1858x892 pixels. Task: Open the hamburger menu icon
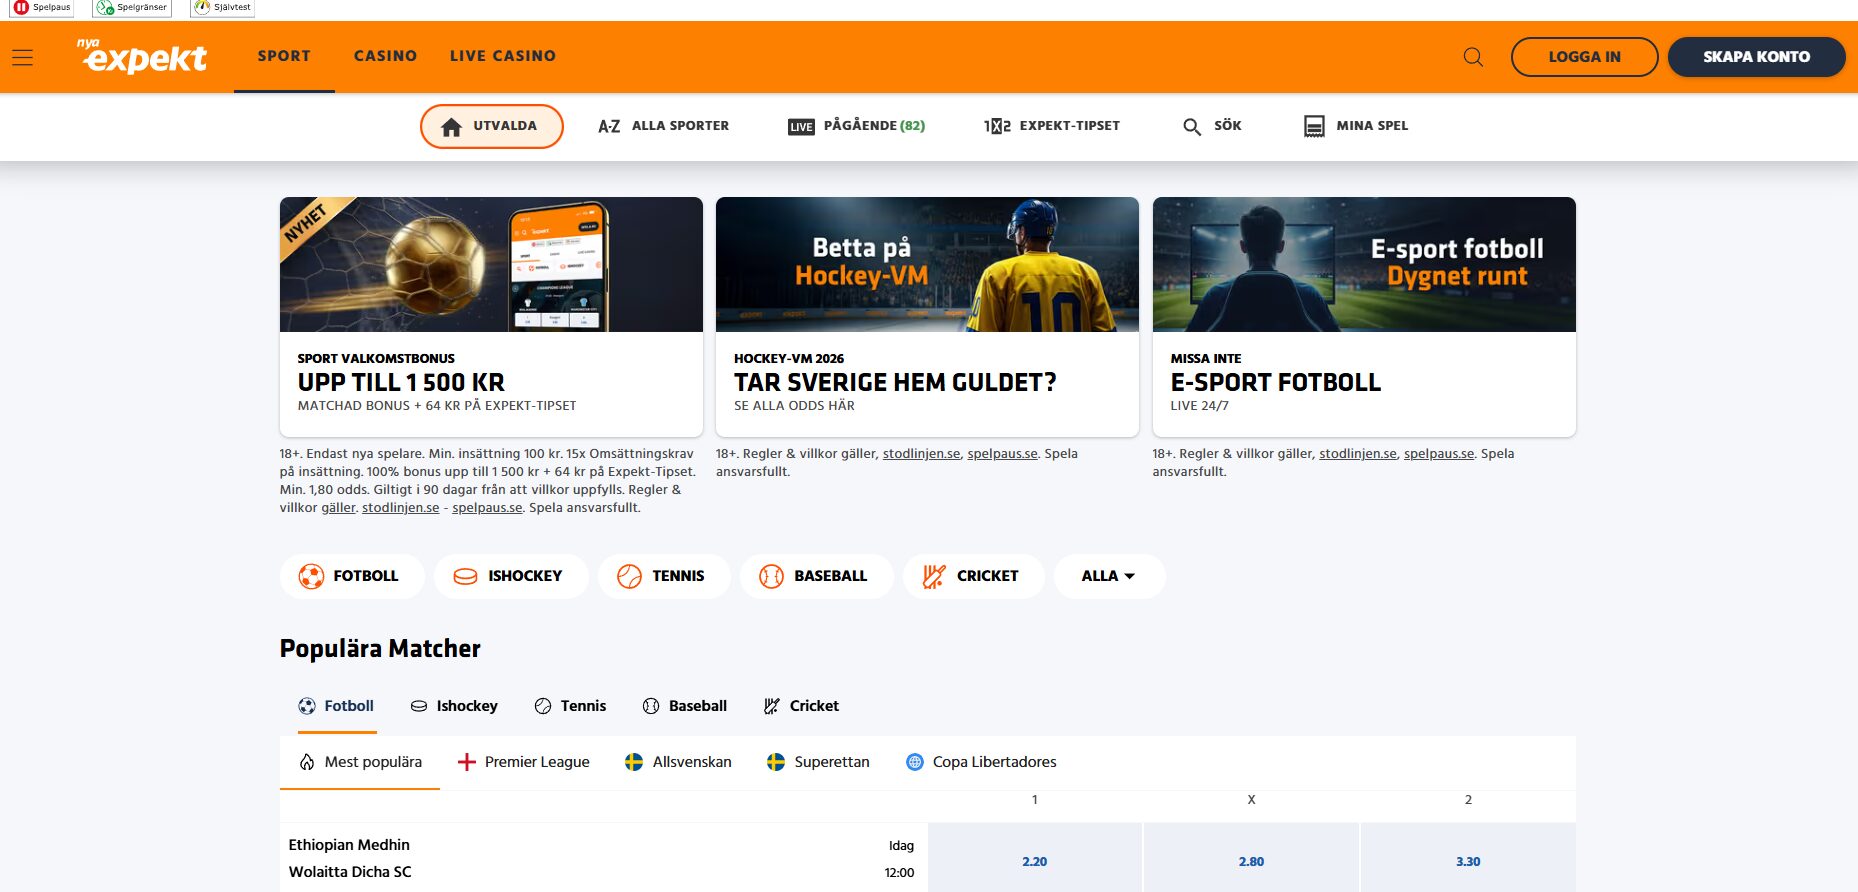[x=22, y=58]
